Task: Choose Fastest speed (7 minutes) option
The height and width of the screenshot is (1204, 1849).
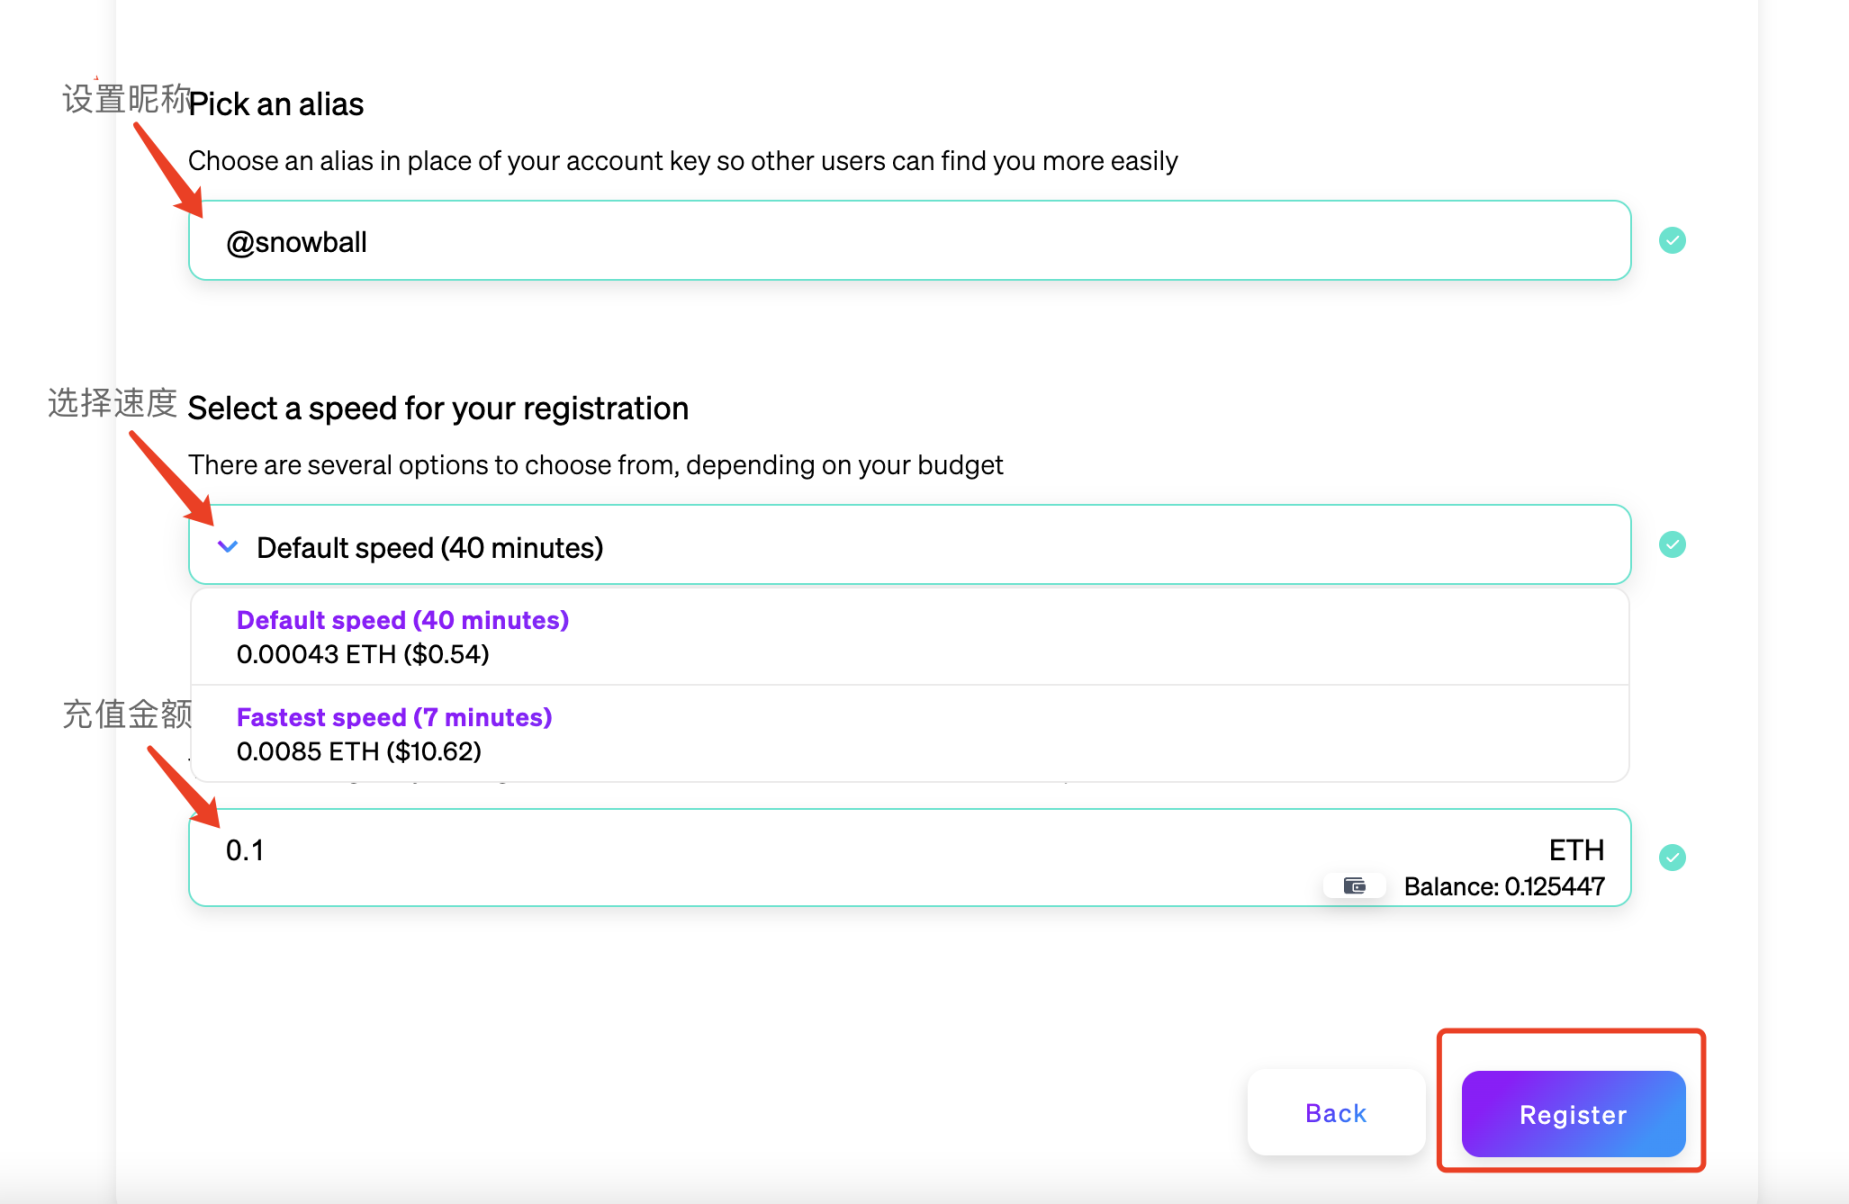Action: [x=394, y=733]
